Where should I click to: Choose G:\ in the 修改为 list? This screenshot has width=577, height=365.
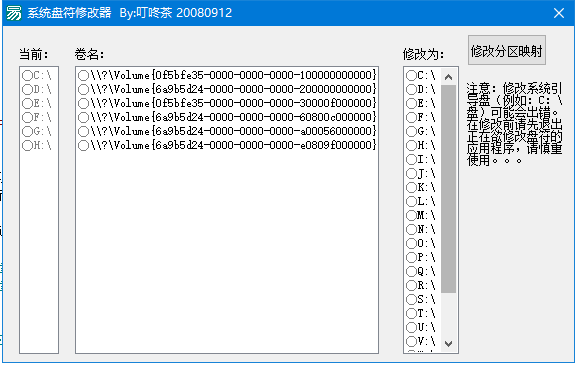[421, 131]
